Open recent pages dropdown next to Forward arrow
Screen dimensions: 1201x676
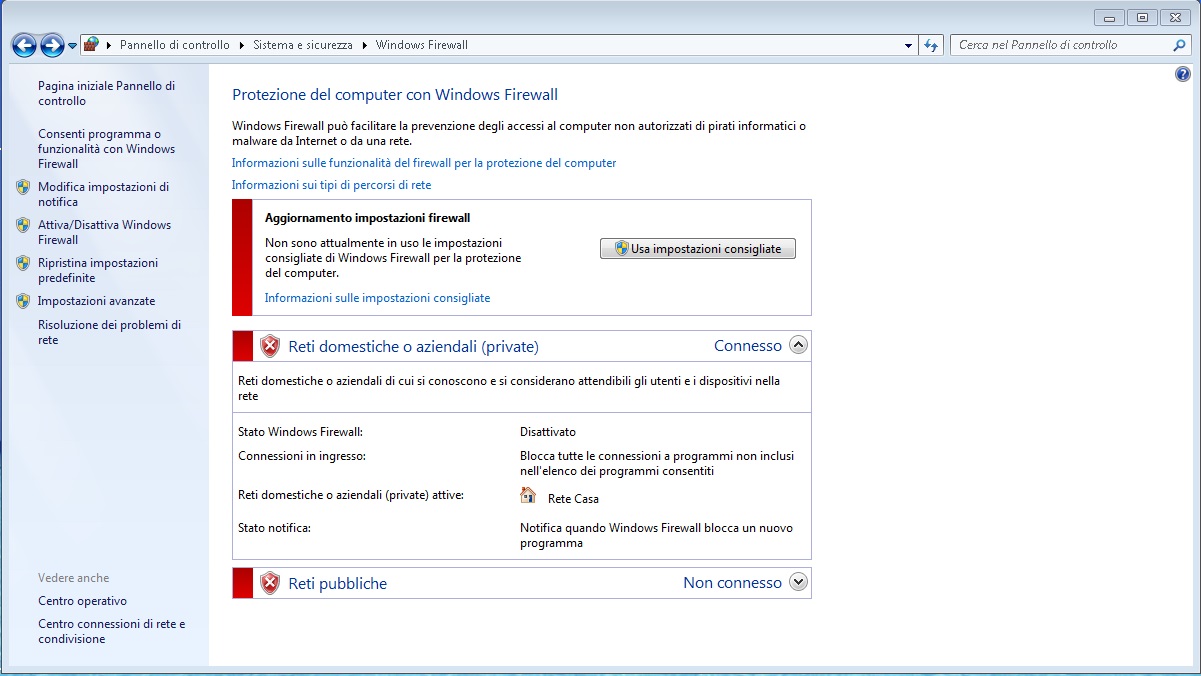[72, 46]
